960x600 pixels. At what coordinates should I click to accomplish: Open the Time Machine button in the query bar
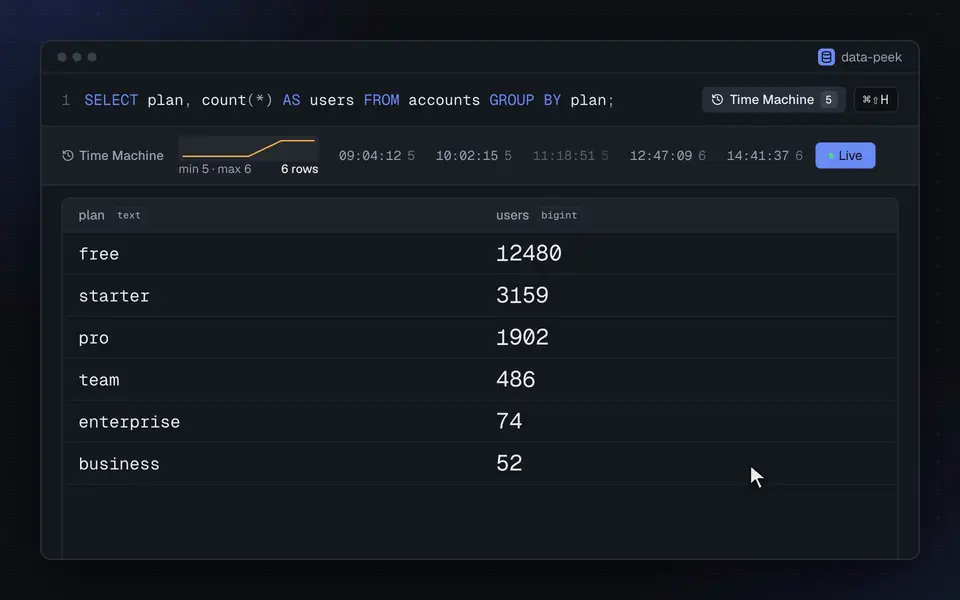point(773,100)
